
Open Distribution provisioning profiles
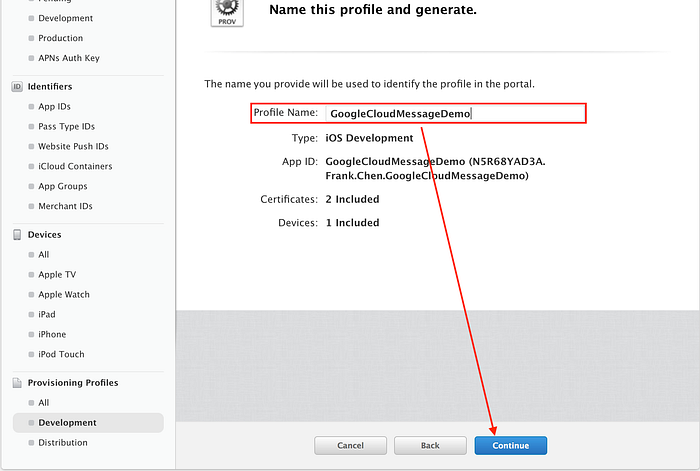point(63,442)
